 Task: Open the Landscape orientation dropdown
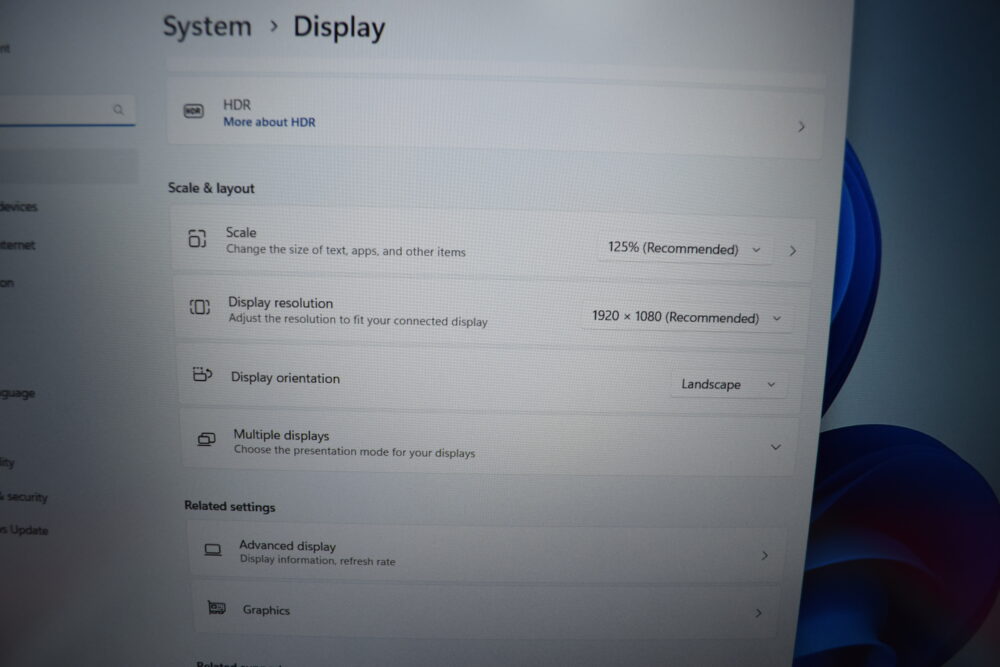coord(728,385)
